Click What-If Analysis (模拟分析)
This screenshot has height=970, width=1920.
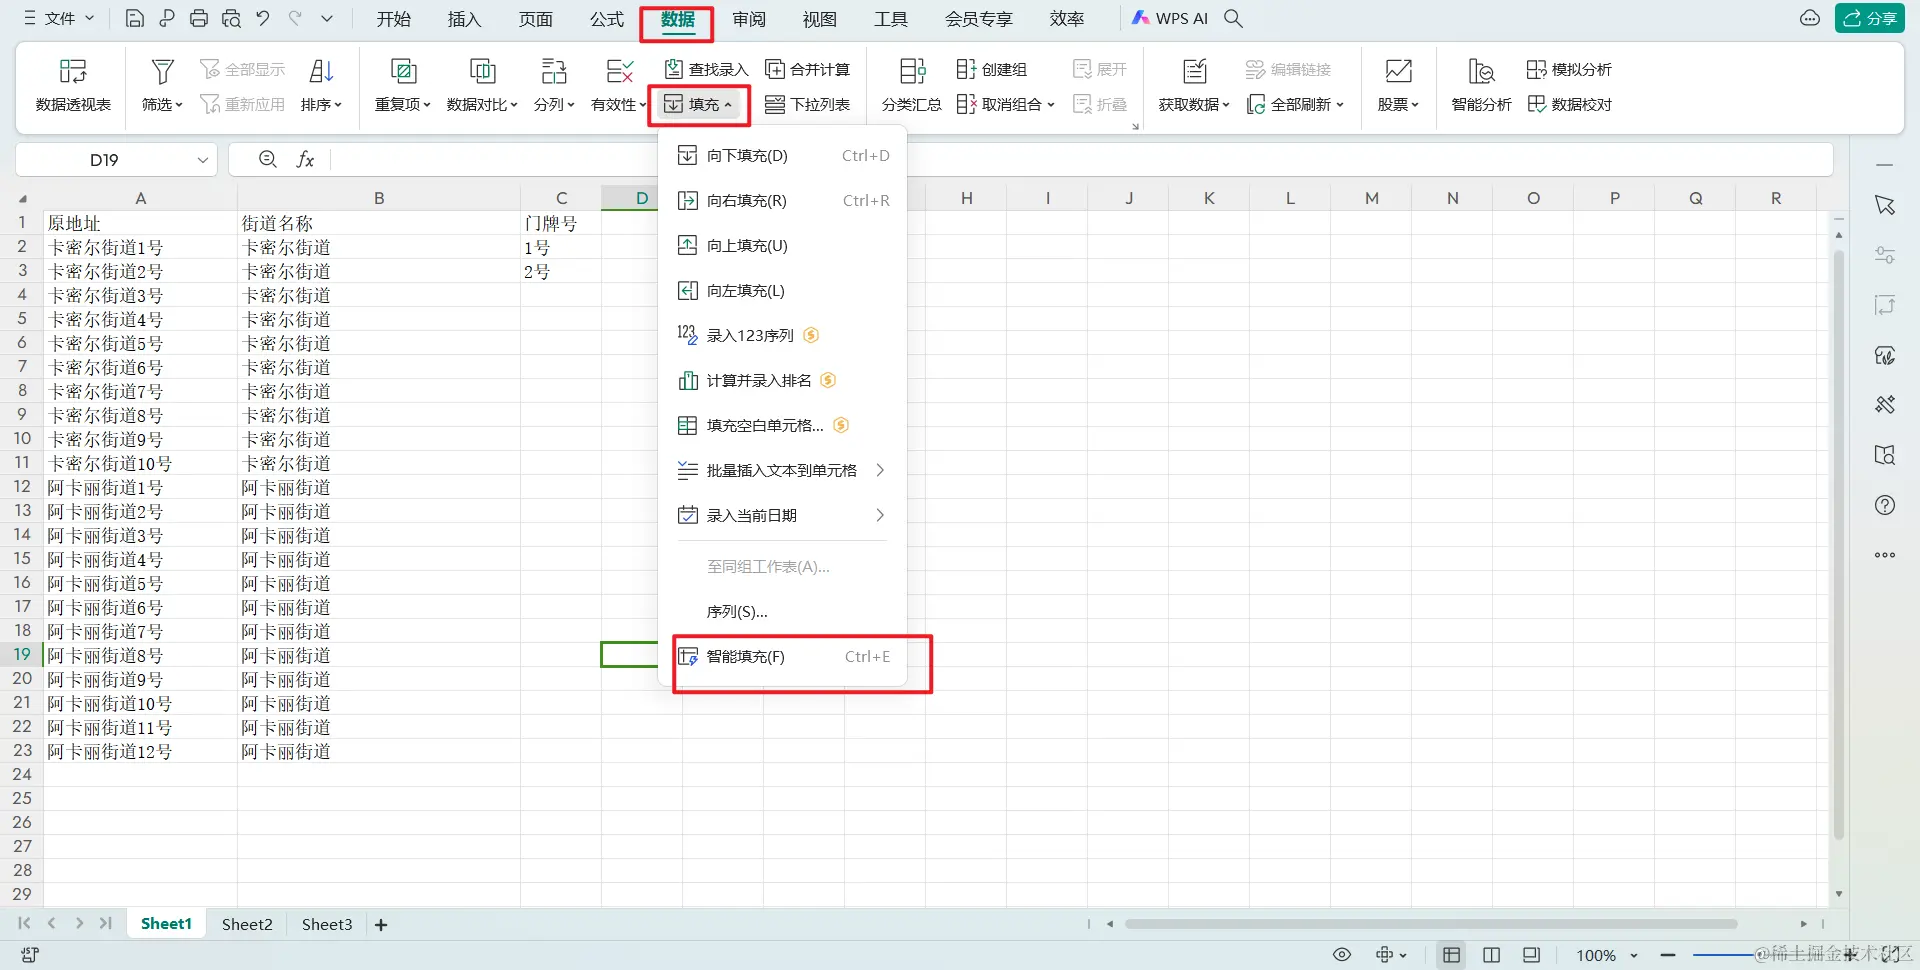coord(1569,69)
